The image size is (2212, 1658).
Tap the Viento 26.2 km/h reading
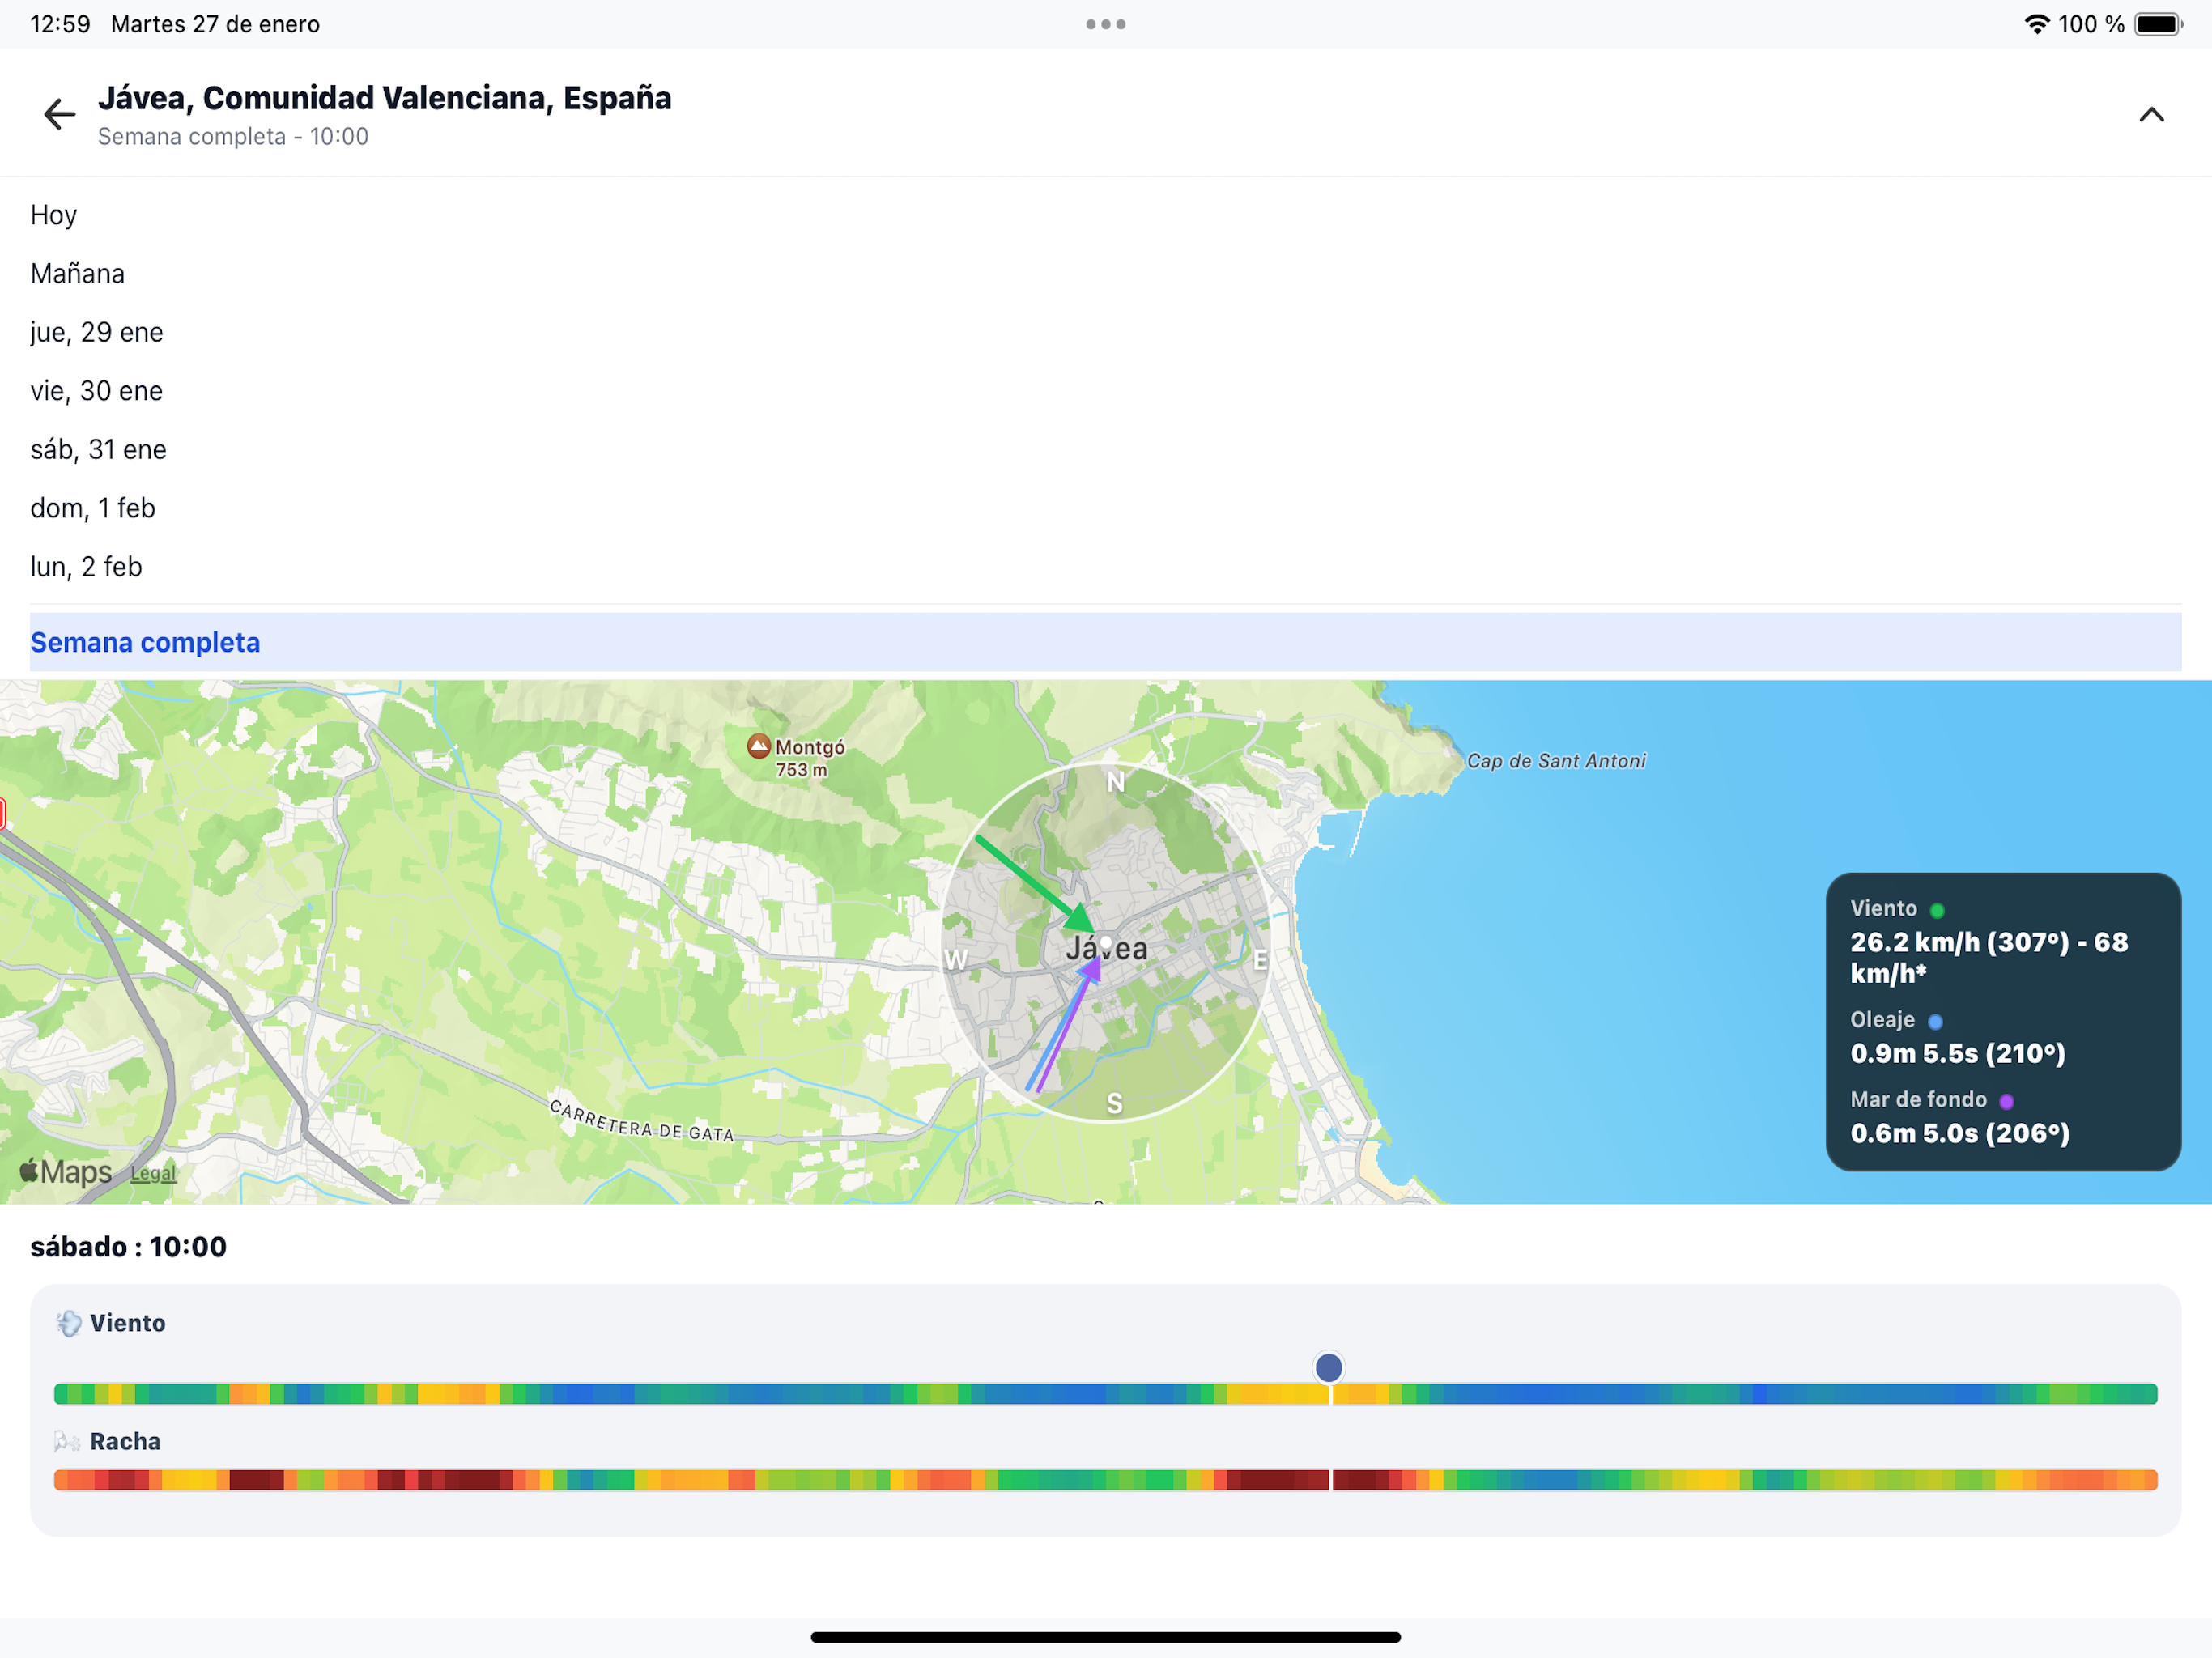pyautogui.click(x=1989, y=957)
